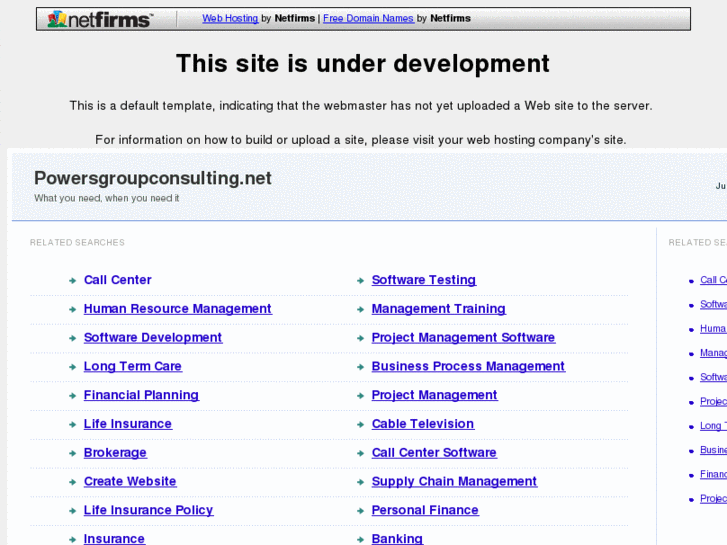Click arrow bullet beside Business Process Management
The height and width of the screenshot is (545, 727).
coord(360,367)
